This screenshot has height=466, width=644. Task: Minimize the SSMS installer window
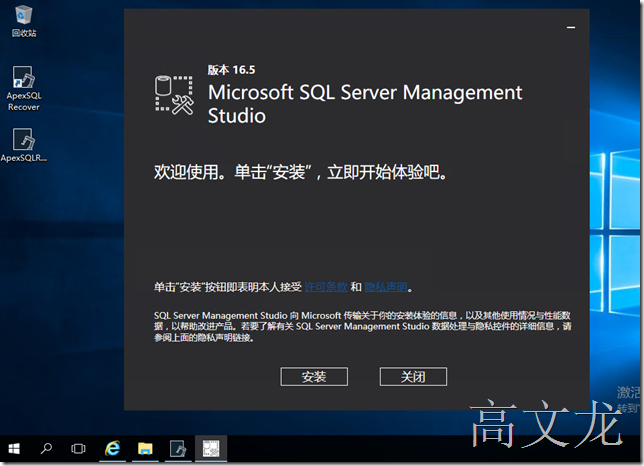coord(571,28)
